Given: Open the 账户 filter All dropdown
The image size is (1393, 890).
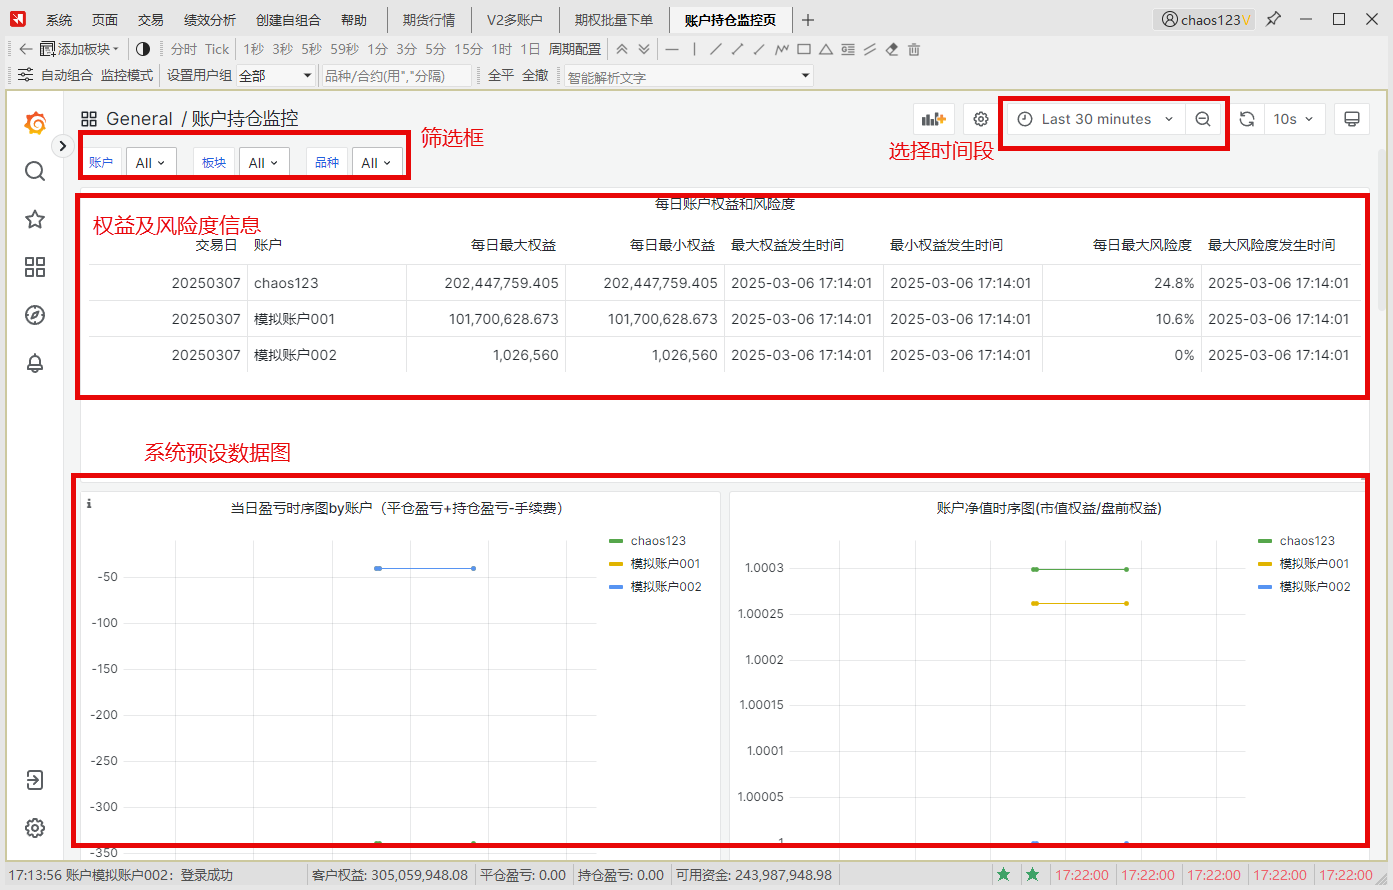Looking at the screenshot, I should point(151,163).
